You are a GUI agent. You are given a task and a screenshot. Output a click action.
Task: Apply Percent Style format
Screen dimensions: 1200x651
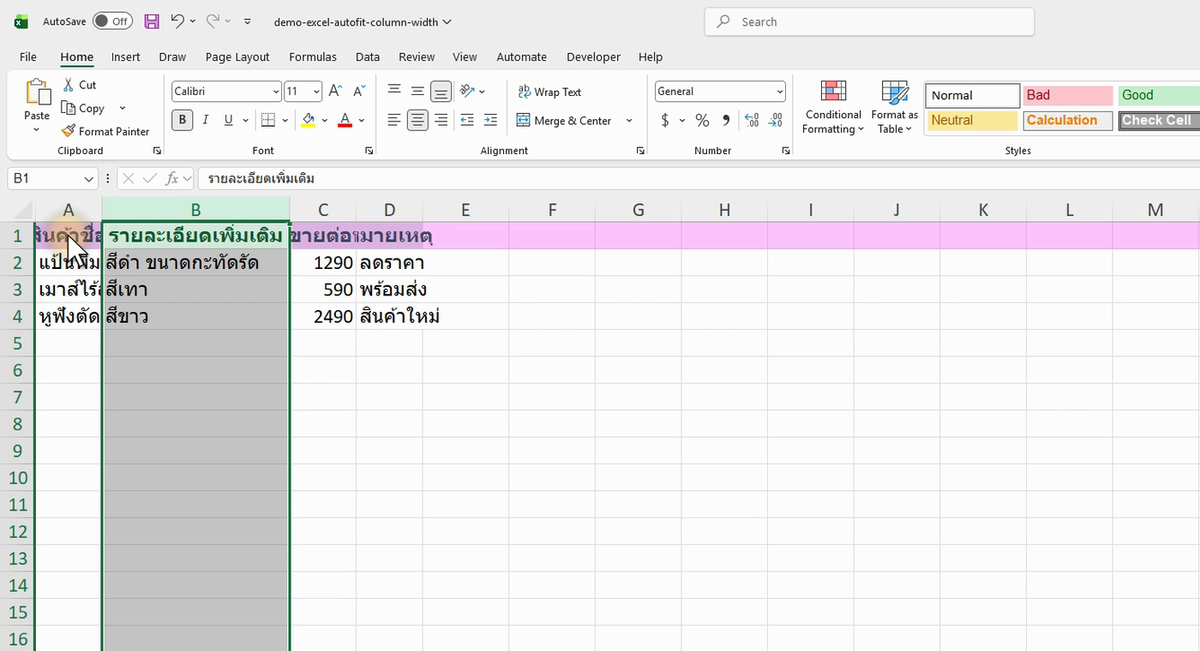click(702, 120)
